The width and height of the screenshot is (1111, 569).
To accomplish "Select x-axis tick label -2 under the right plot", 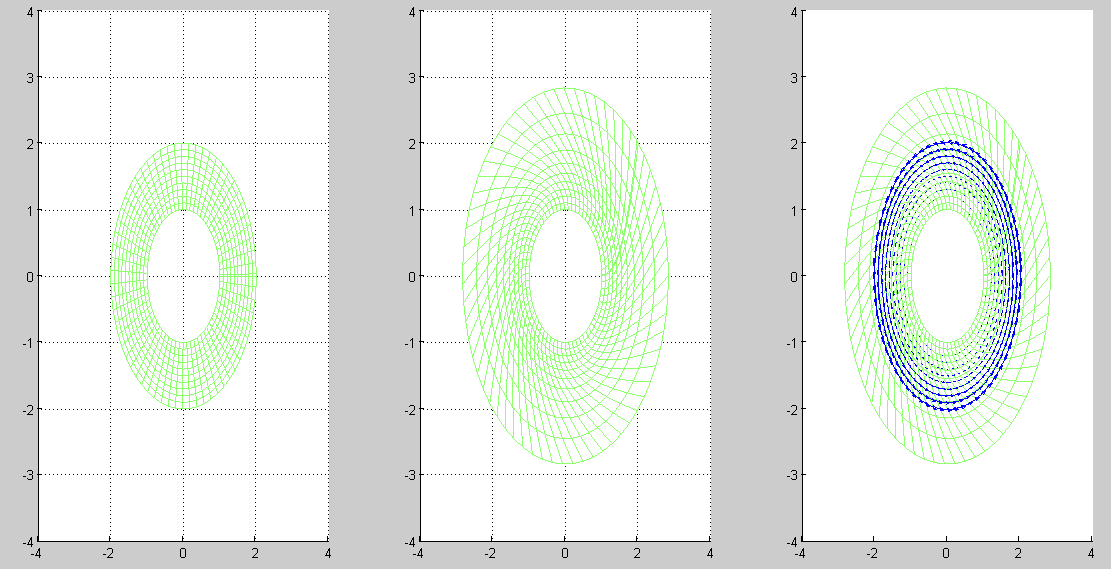I will pos(872,552).
